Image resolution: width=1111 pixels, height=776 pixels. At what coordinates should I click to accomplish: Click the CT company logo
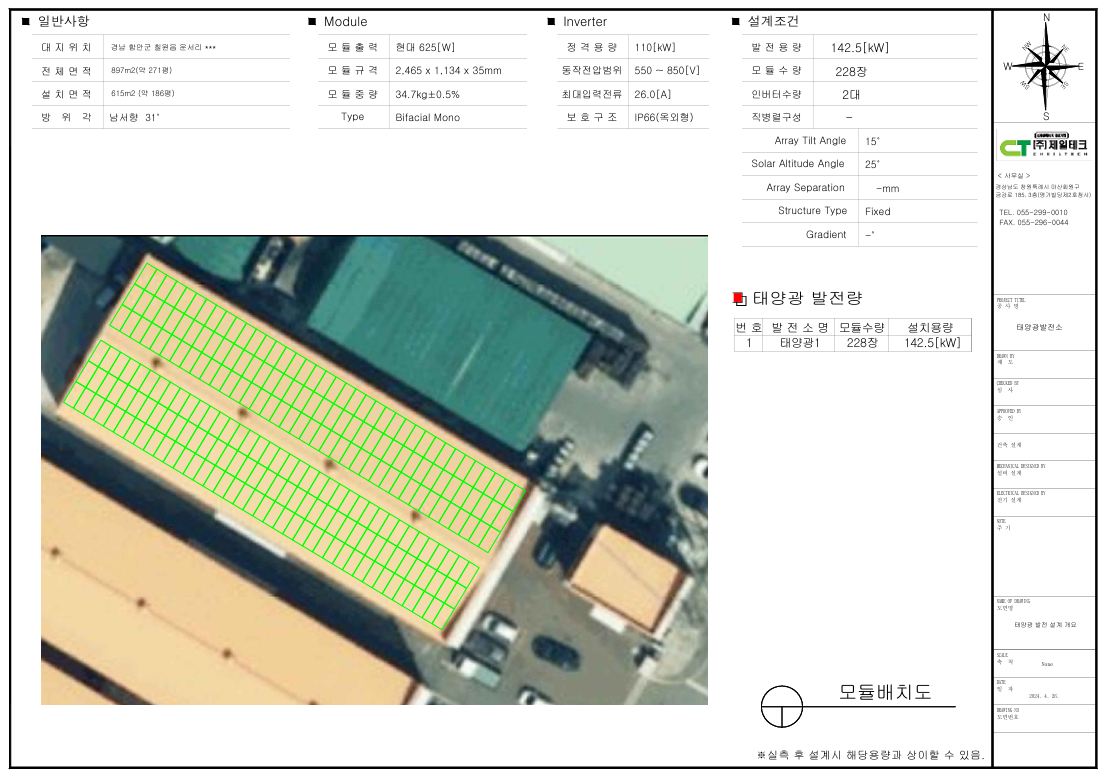pos(1045,146)
